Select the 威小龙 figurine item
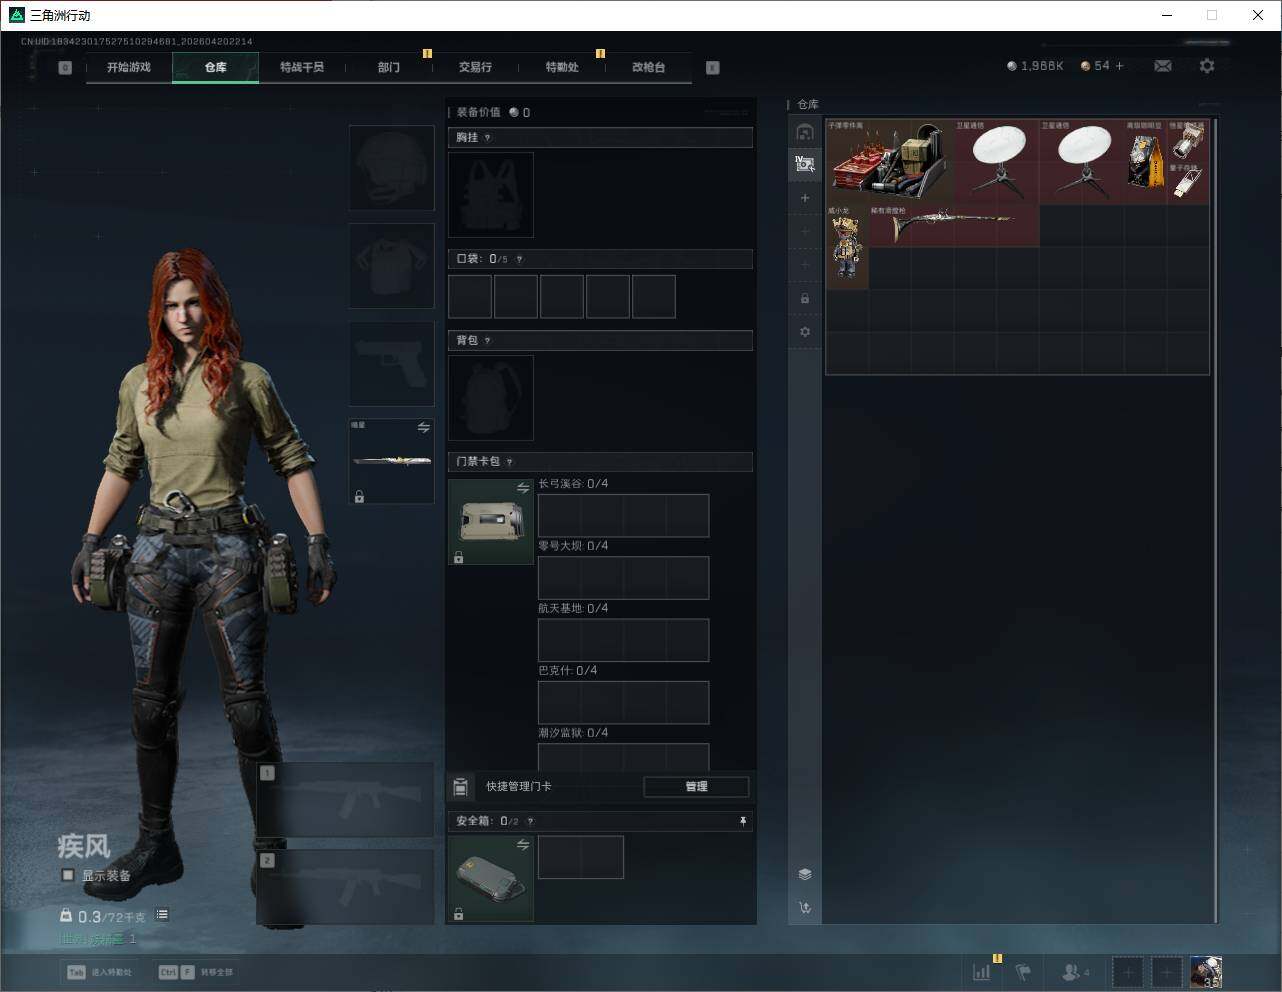1282x992 pixels. click(848, 247)
